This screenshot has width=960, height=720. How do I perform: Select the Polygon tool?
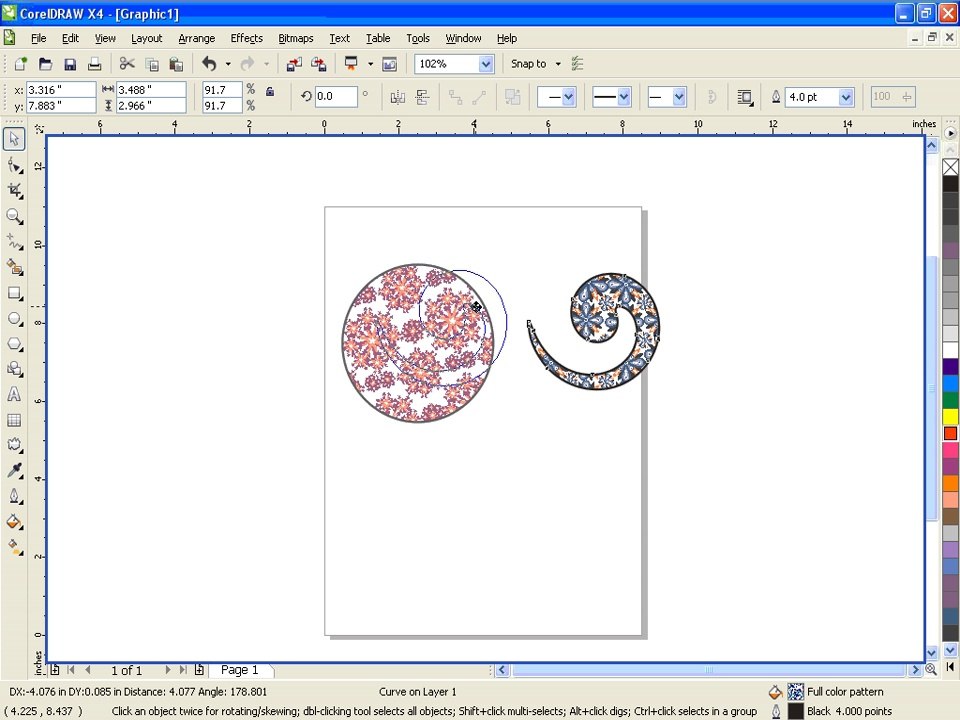pyautogui.click(x=14, y=344)
